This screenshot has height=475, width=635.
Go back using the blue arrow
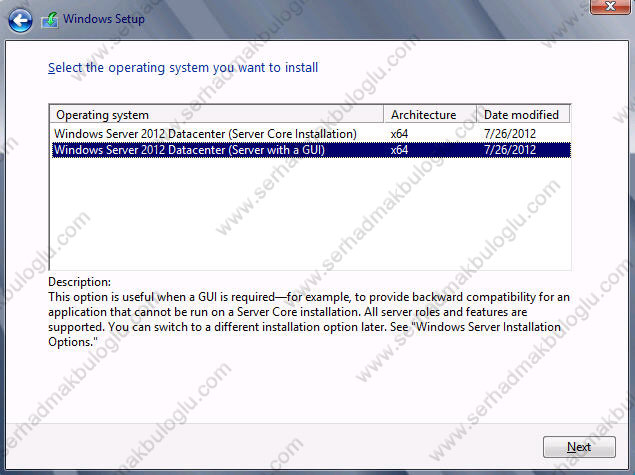[20, 20]
